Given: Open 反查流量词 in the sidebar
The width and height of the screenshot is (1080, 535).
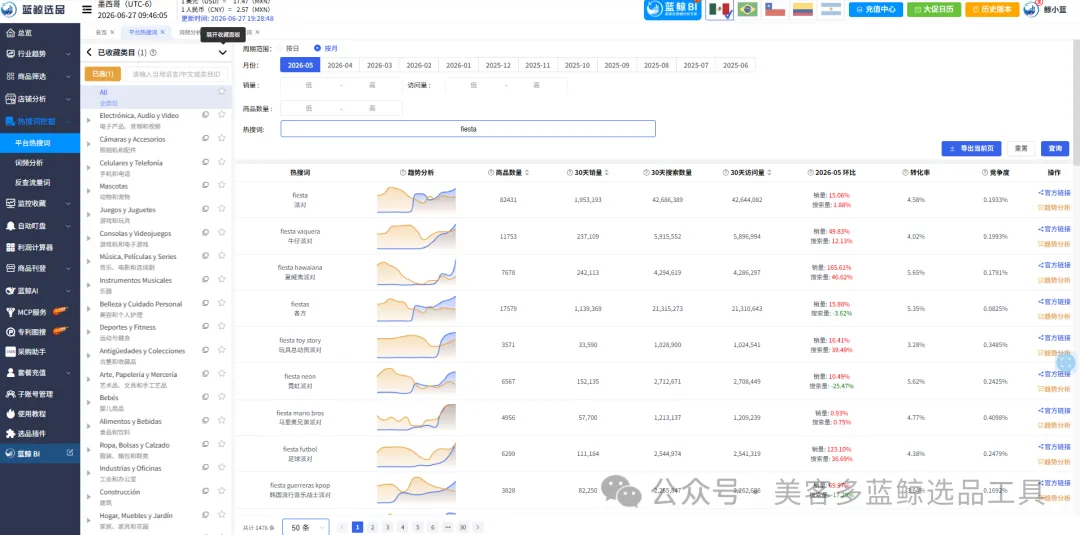Looking at the screenshot, I should (x=32, y=182).
